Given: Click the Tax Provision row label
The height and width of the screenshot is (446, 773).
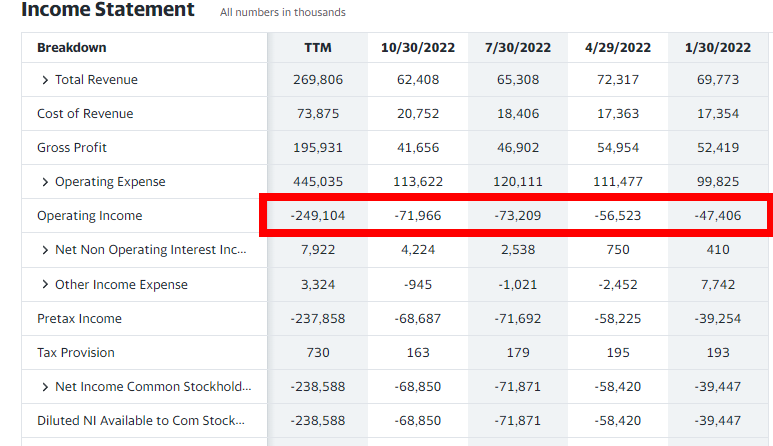Looking at the screenshot, I should tap(76, 353).
